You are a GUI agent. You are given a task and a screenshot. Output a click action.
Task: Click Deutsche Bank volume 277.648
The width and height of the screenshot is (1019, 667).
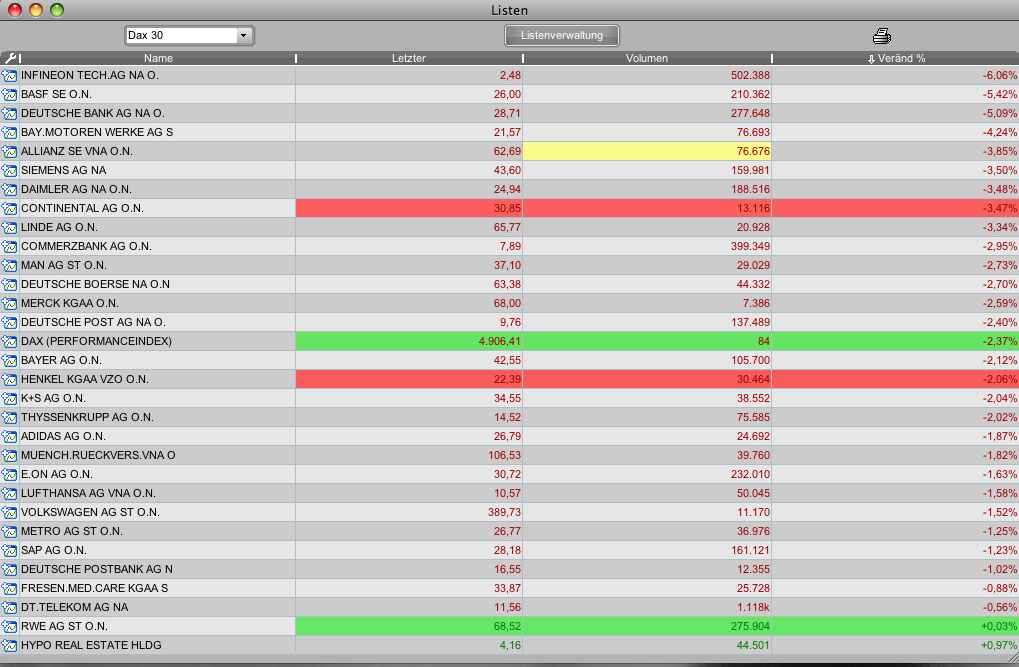[750, 114]
